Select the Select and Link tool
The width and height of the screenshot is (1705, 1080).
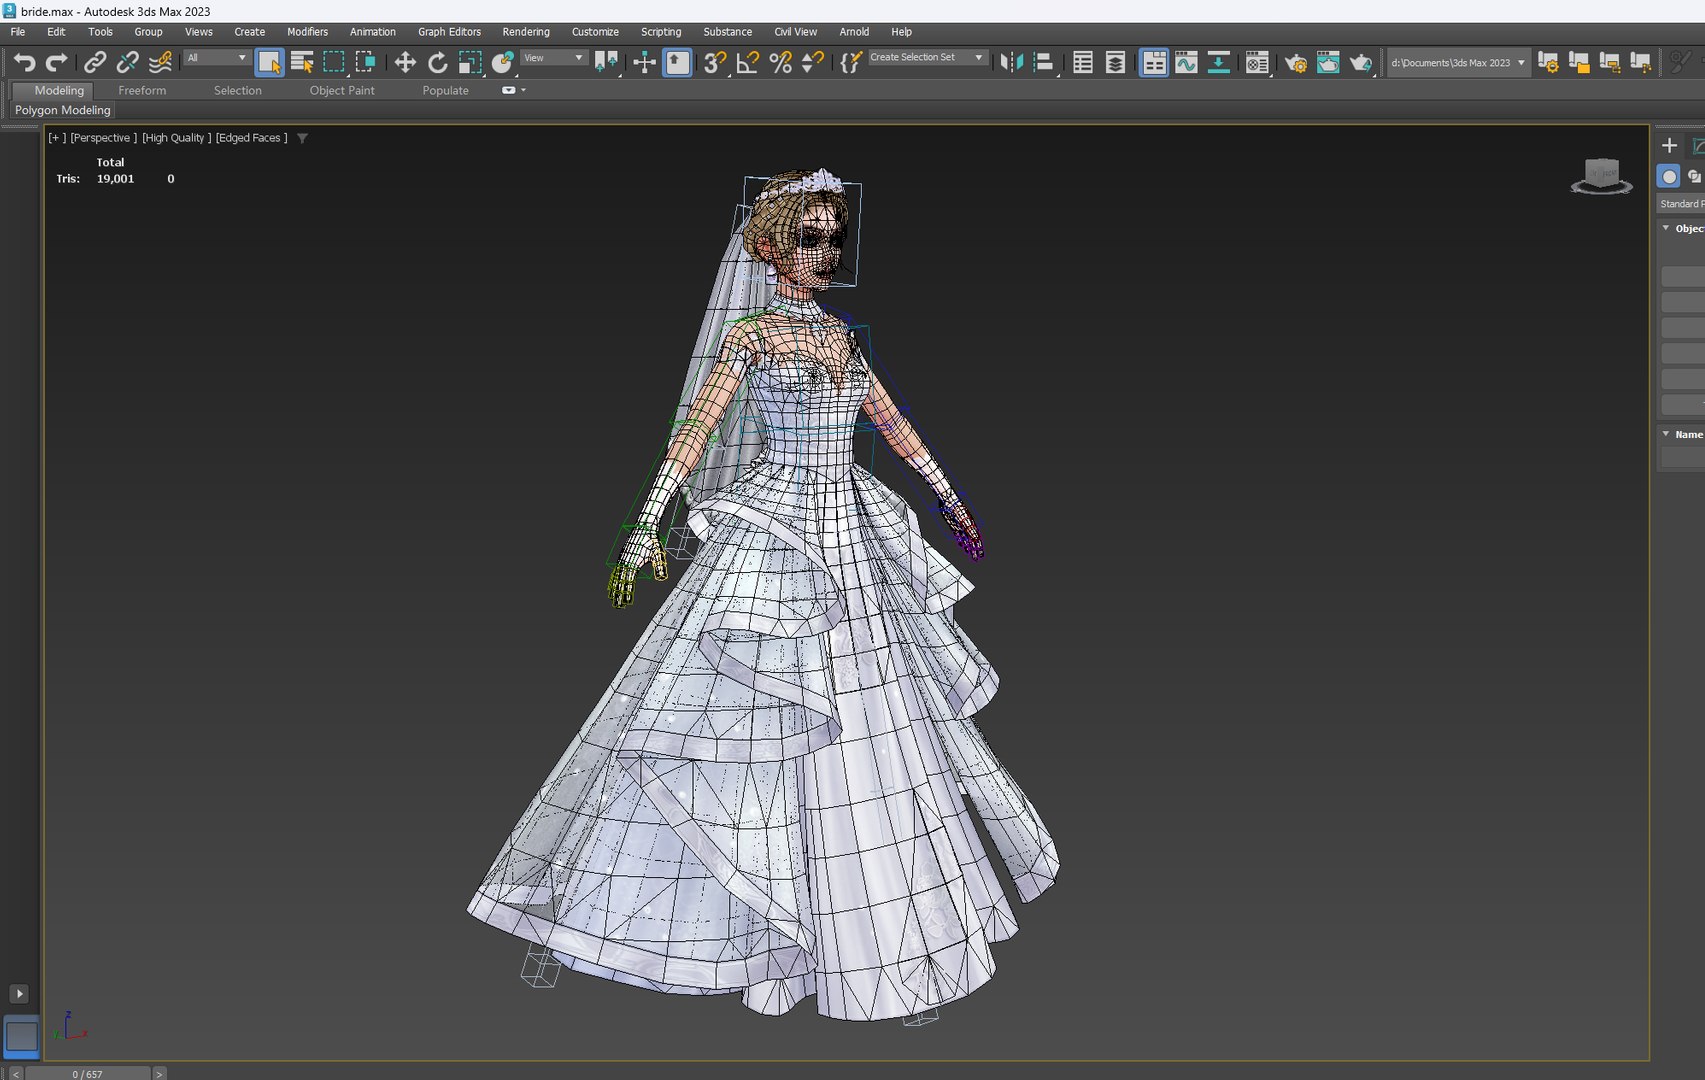tap(95, 63)
